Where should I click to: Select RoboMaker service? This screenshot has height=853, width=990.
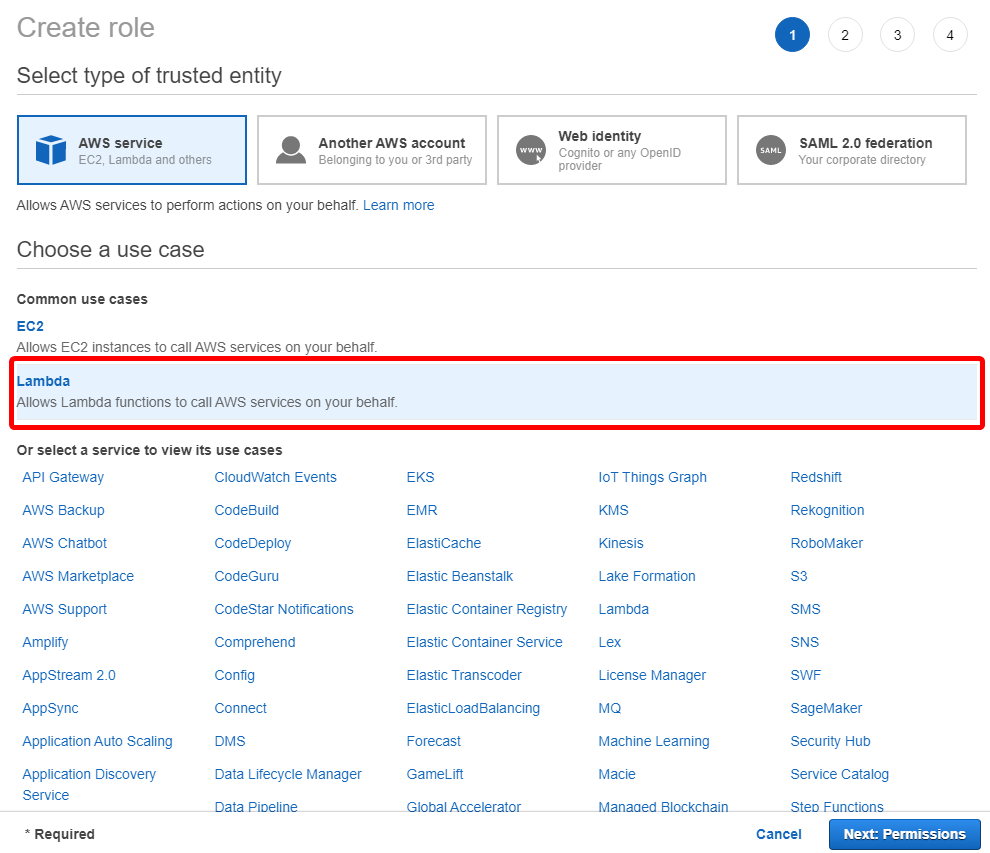tap(826, 543)
